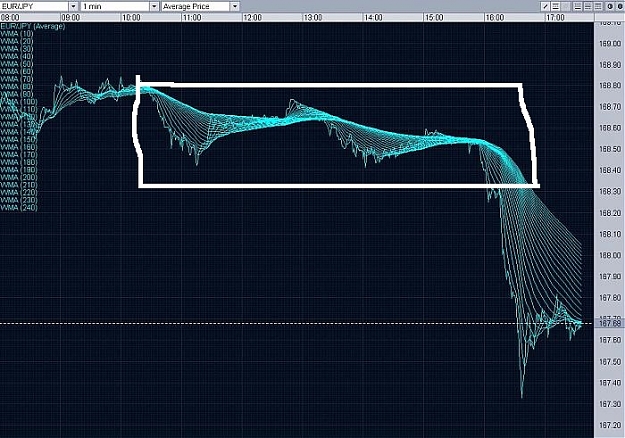
Task: Select the WMA (20) legend entry
Action: [17, 41]
